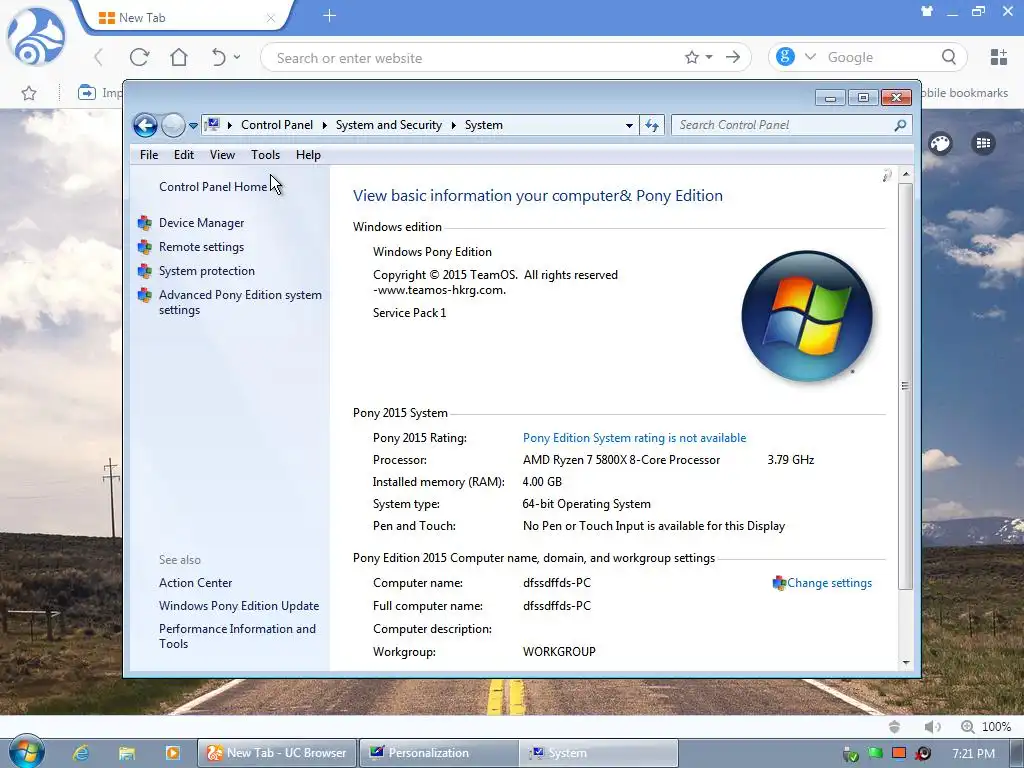Focus the Search Control Panel box

tap(784, 125)
